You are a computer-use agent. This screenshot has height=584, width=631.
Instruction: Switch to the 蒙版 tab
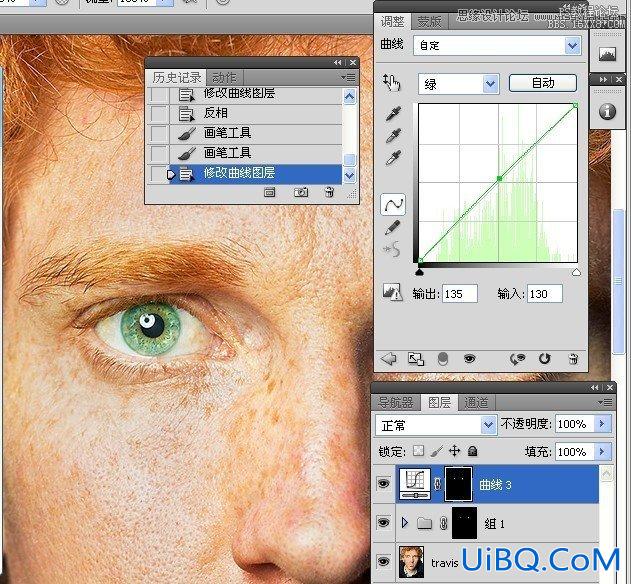click(x=429, y=21)
